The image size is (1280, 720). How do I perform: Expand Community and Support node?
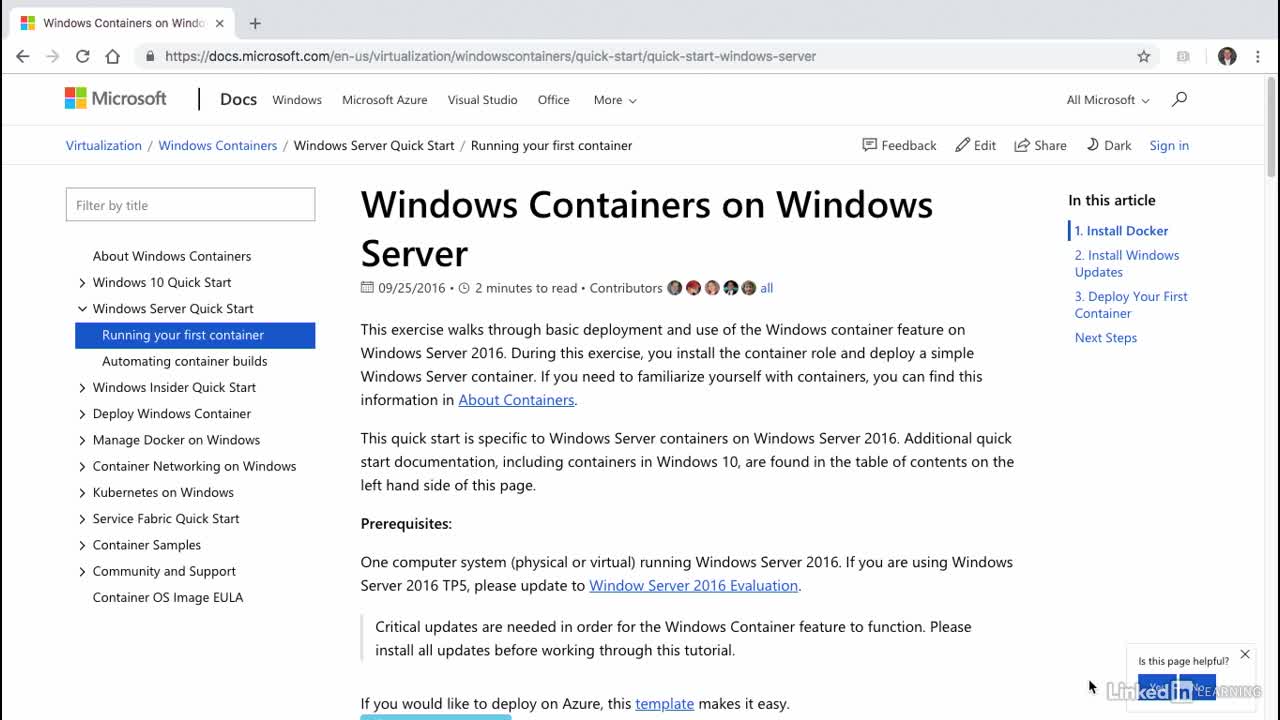(82, 572)
